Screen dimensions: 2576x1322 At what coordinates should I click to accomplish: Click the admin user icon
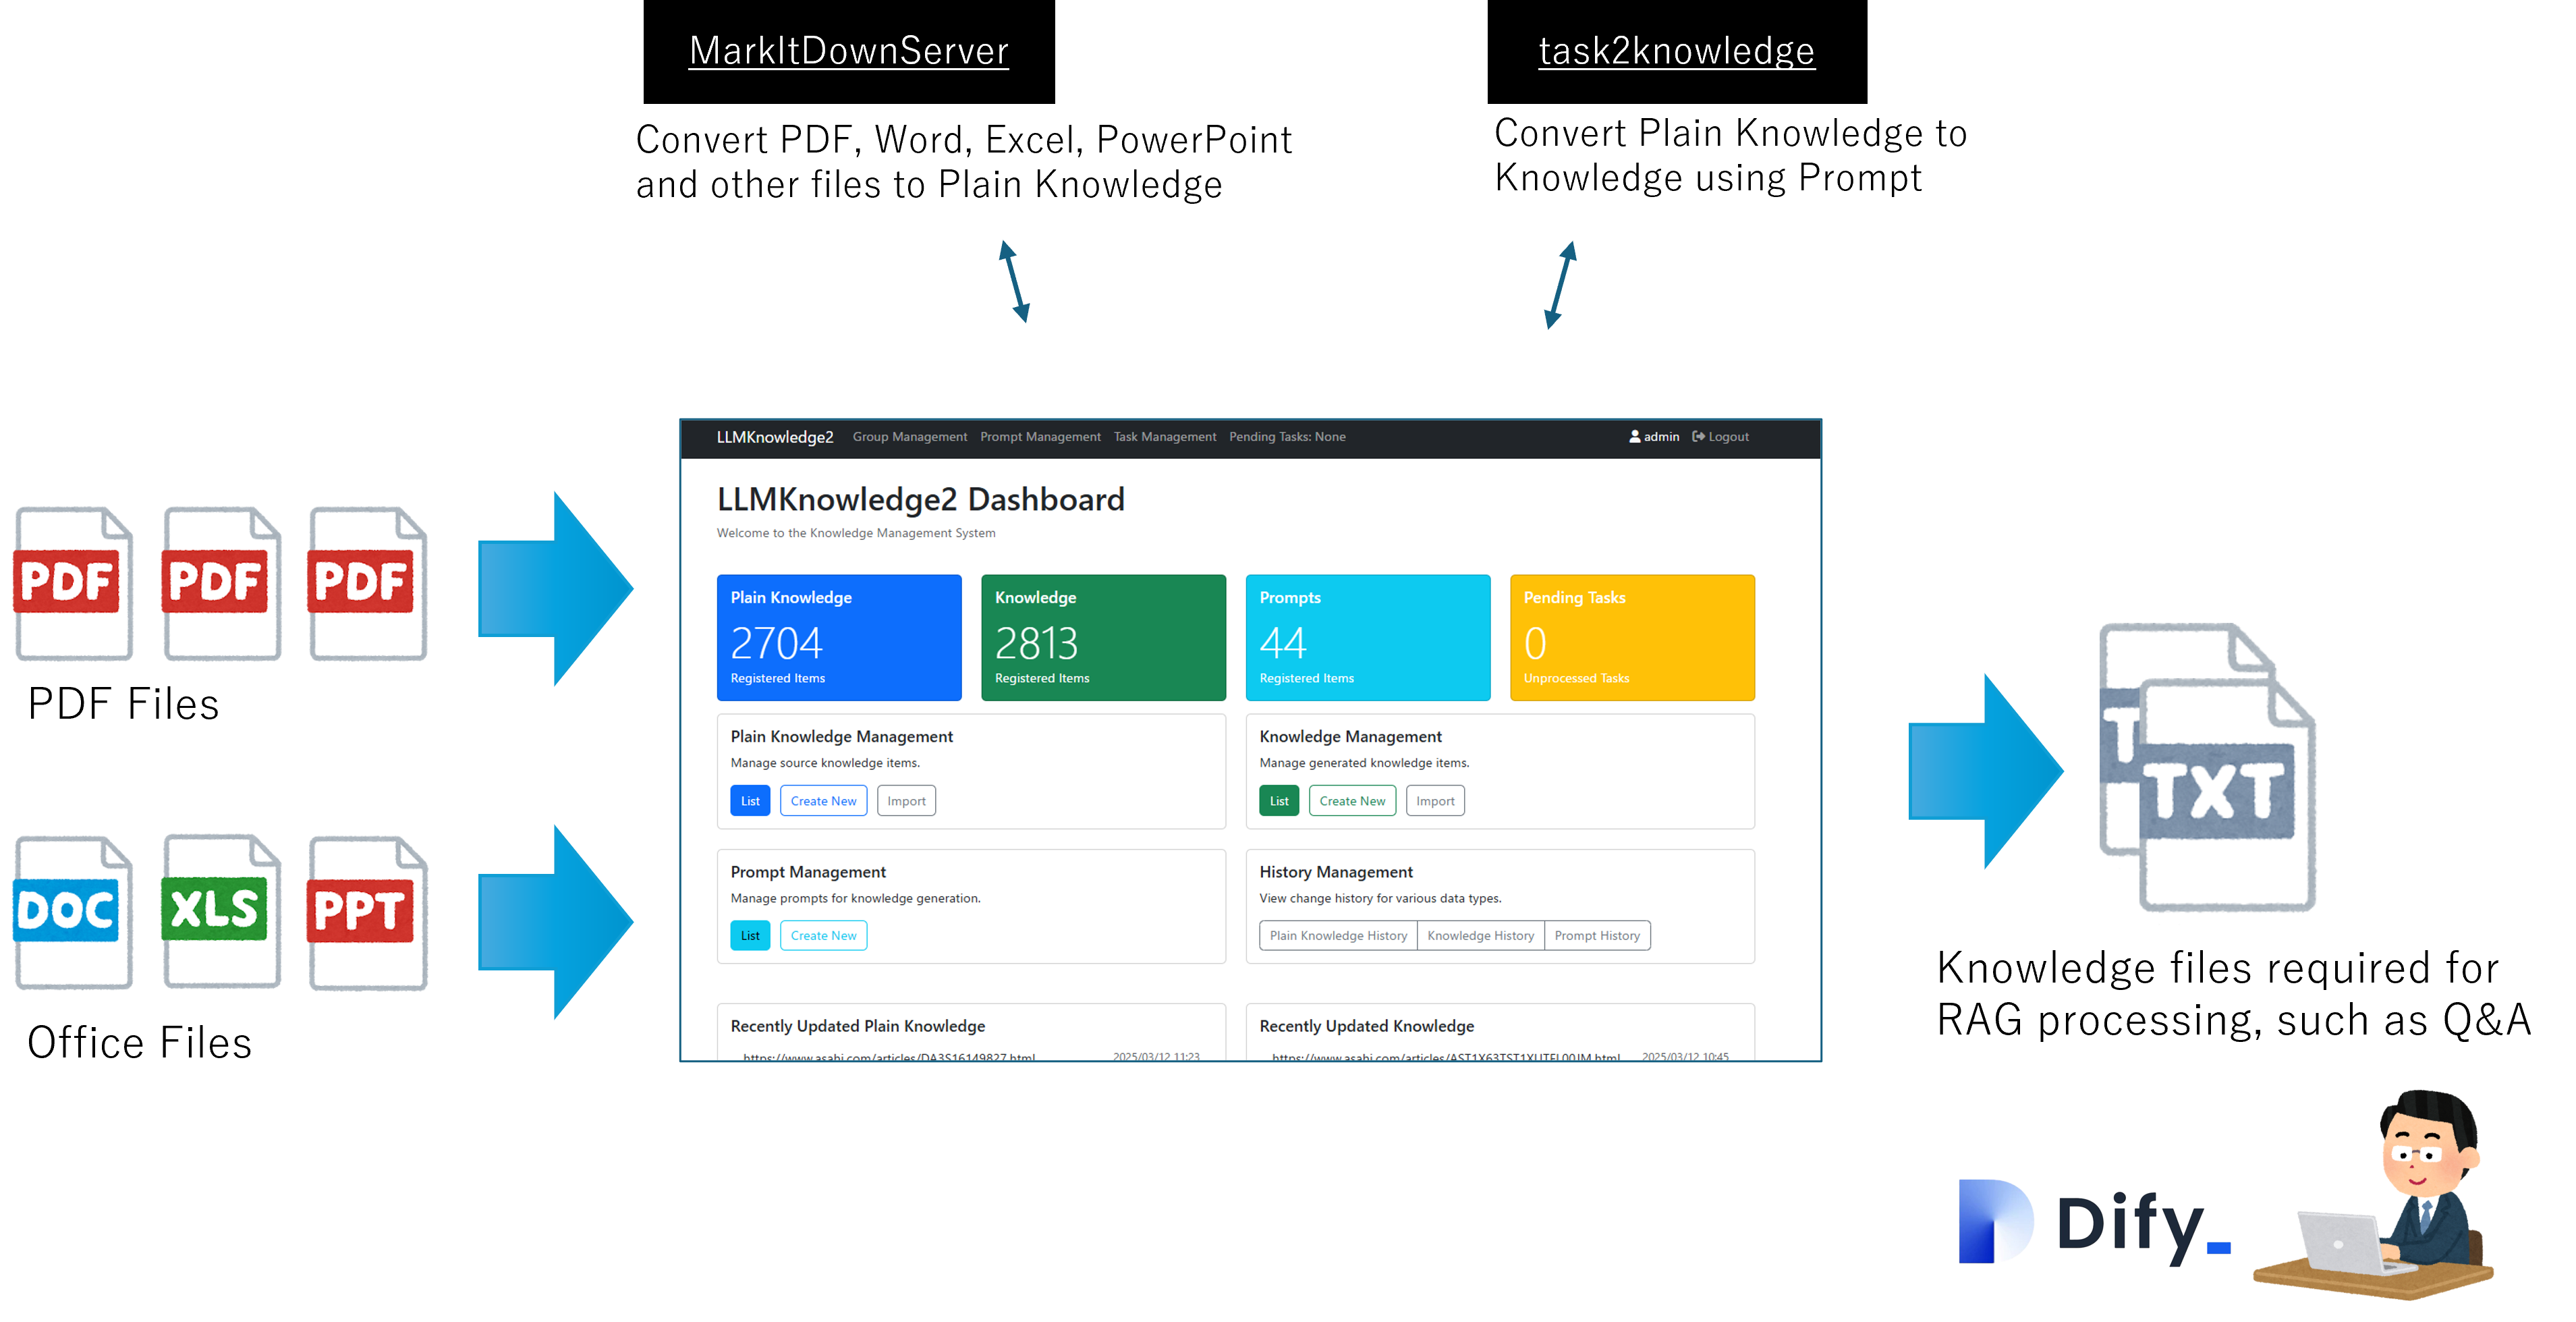click(x=1635, y=437)
